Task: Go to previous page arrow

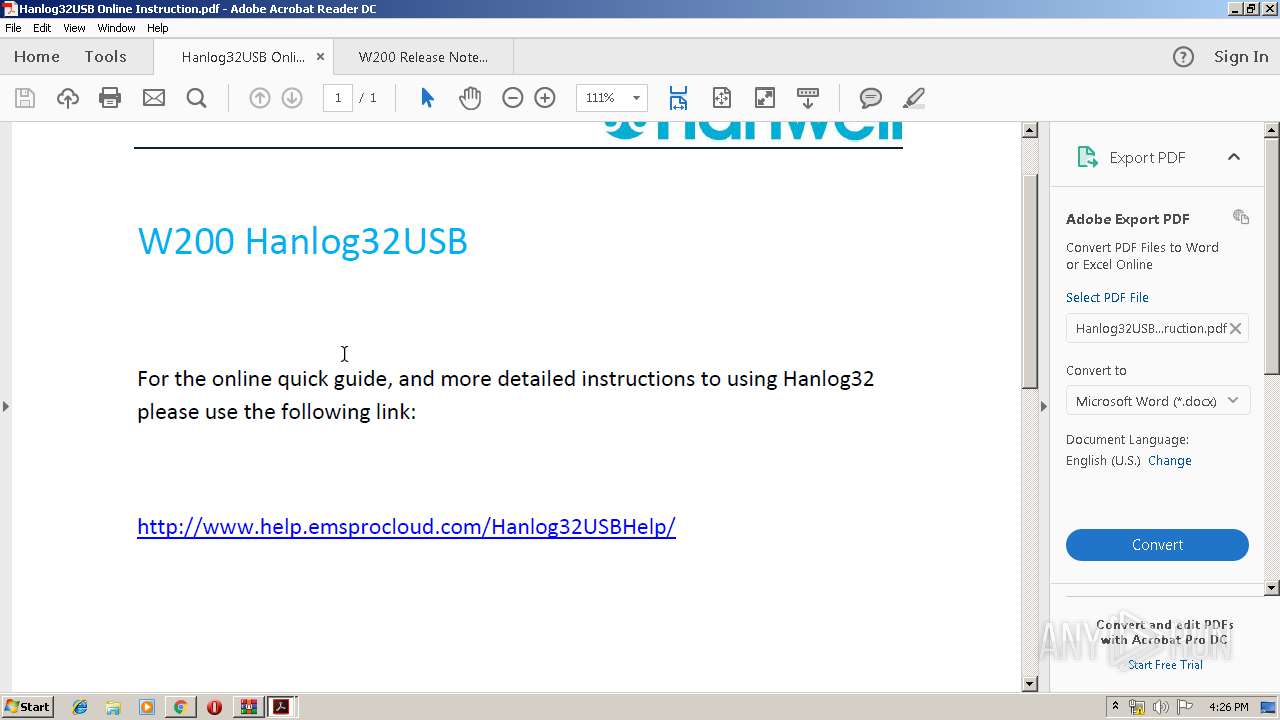Action: 259,98
